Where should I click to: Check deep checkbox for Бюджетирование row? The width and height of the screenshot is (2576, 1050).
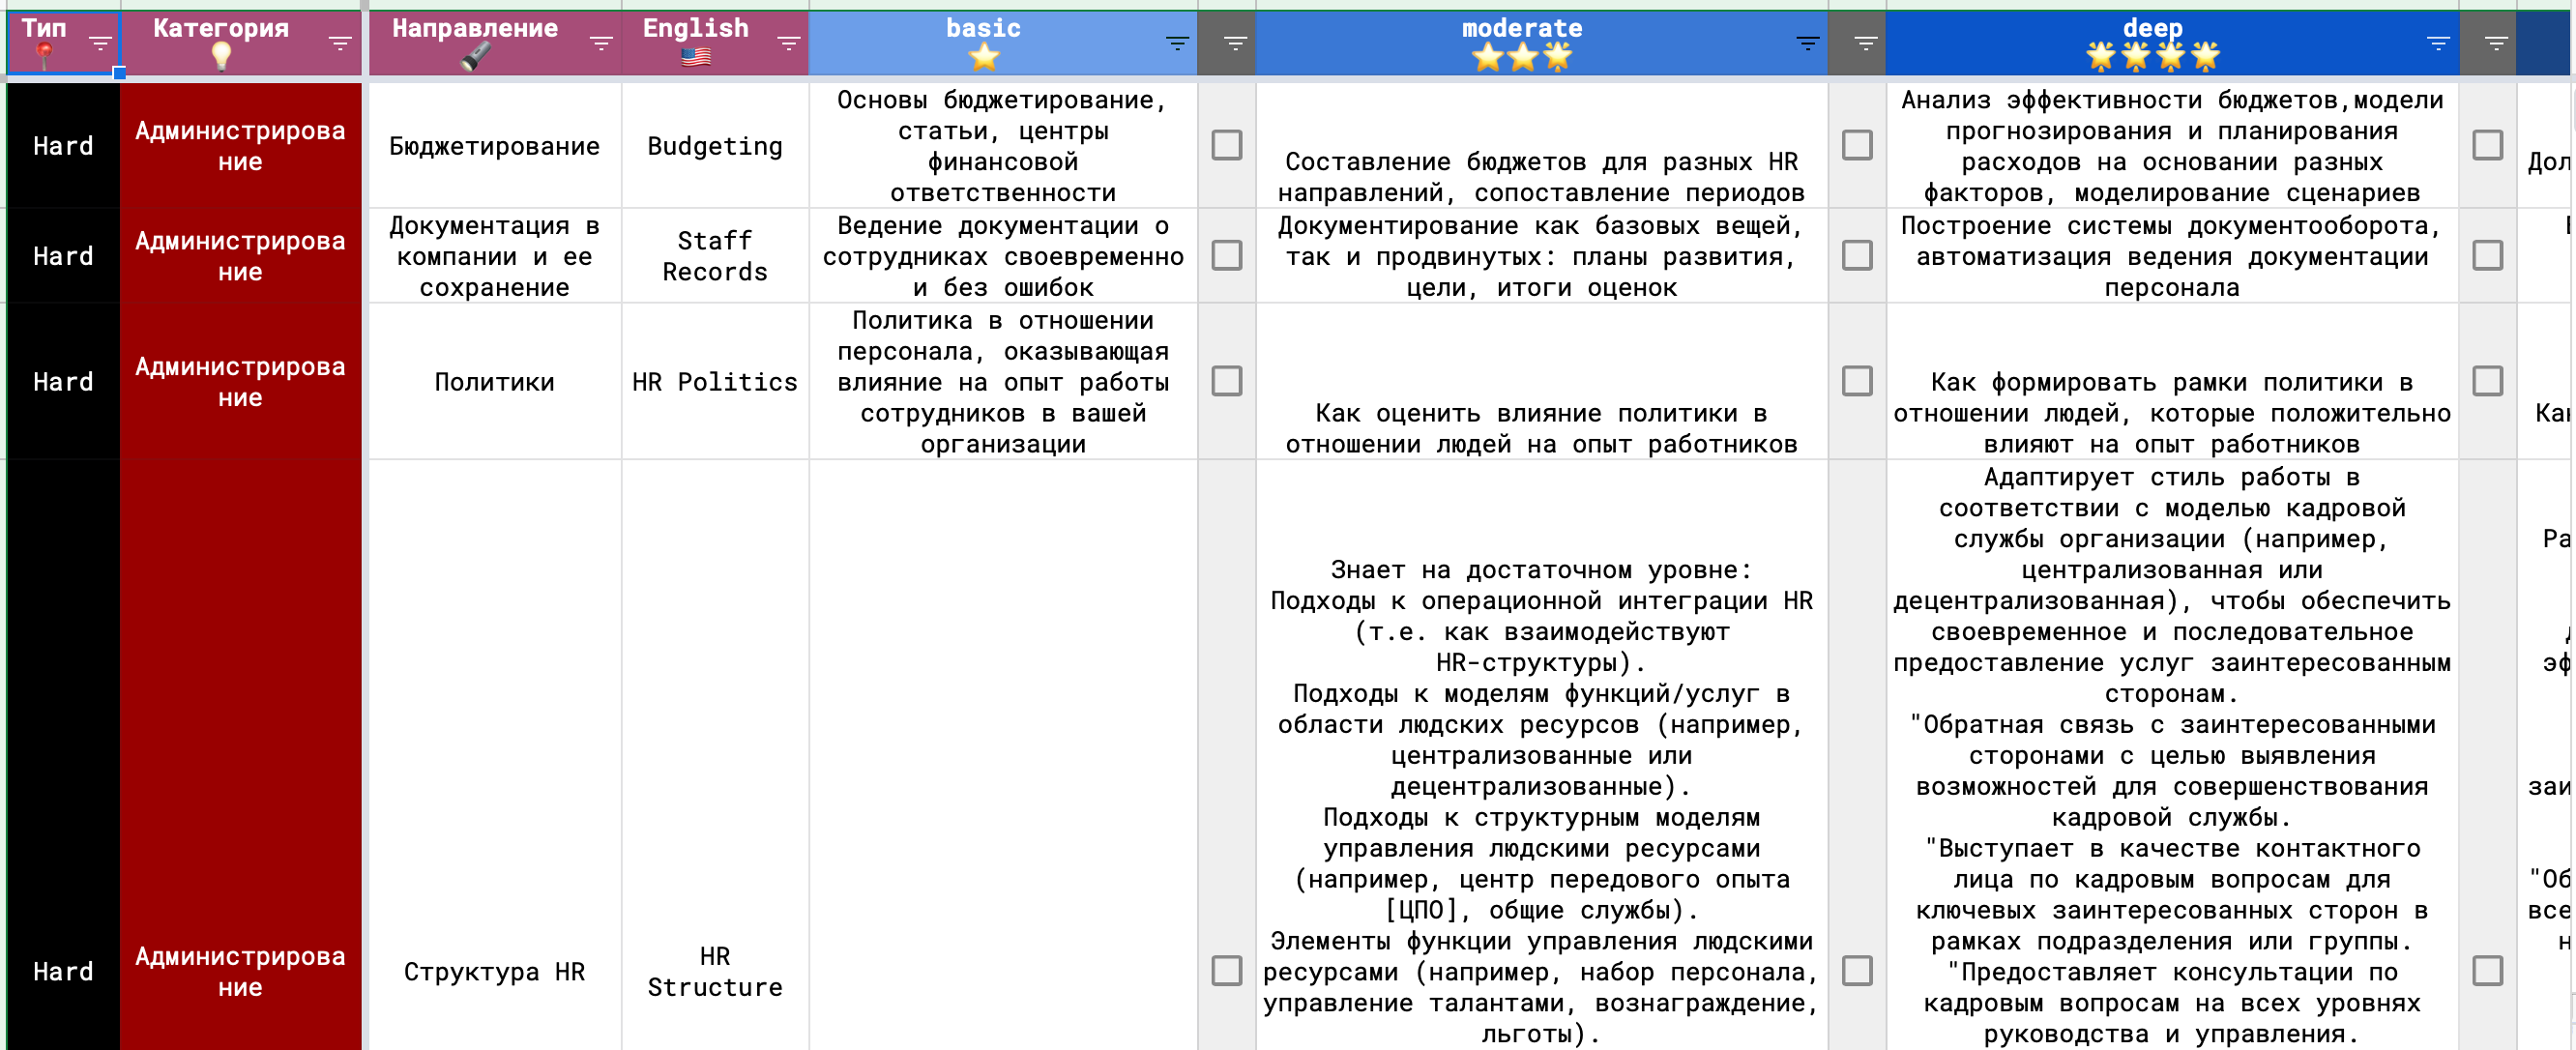[2487, 145]
